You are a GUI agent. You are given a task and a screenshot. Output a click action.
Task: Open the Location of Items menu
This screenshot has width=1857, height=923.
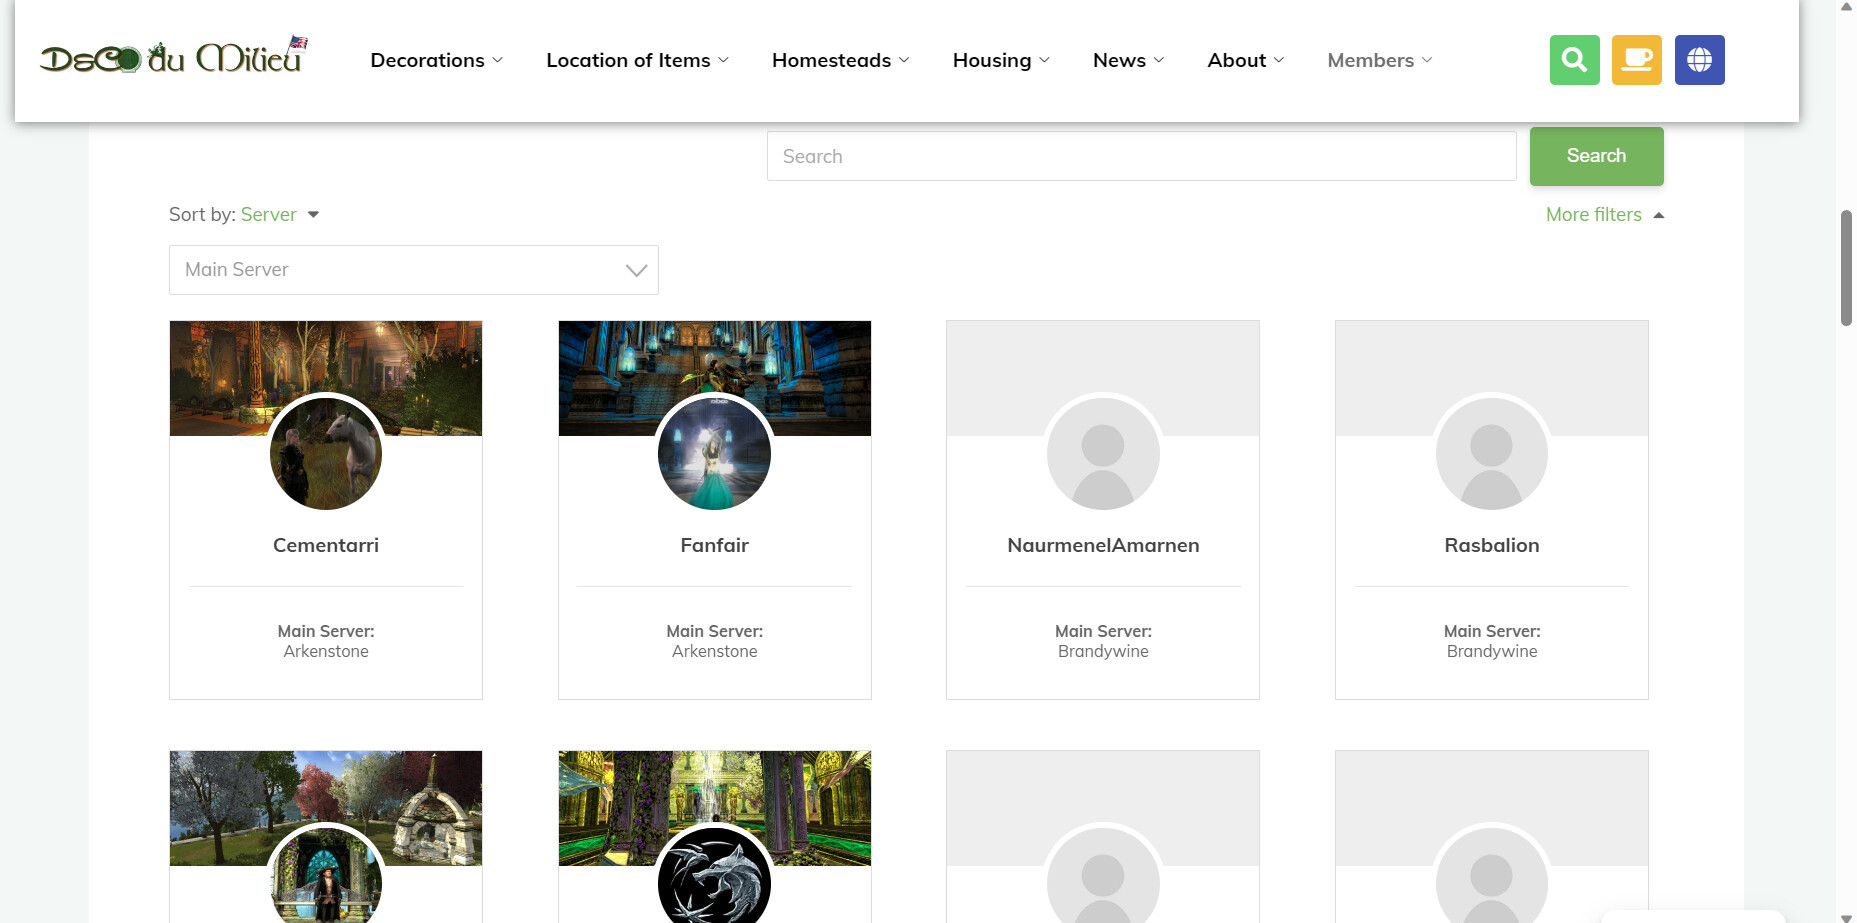coord(637,61)
